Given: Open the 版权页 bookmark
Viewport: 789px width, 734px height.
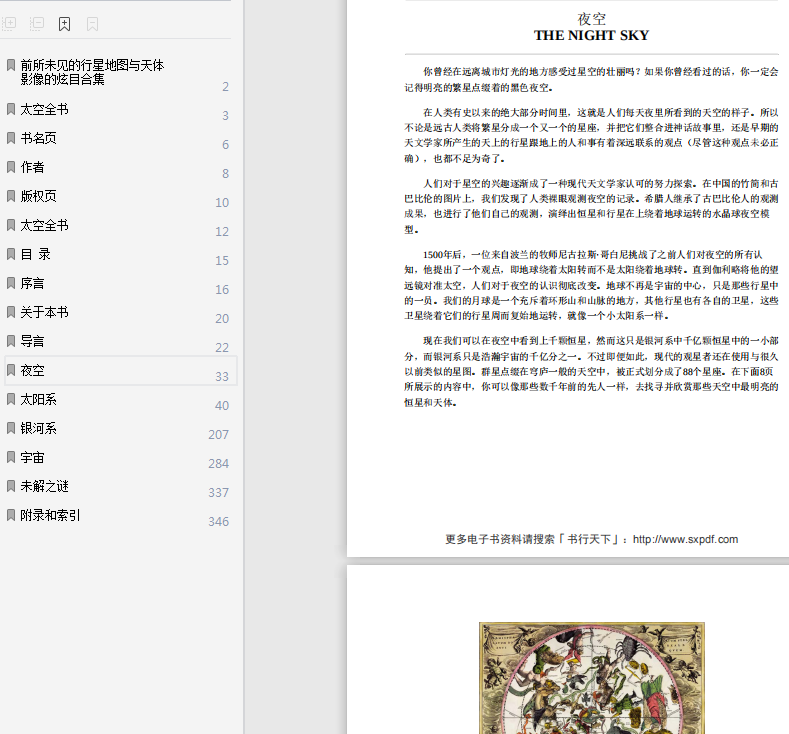Looking at the screenshot, I should tap(120, 196).
